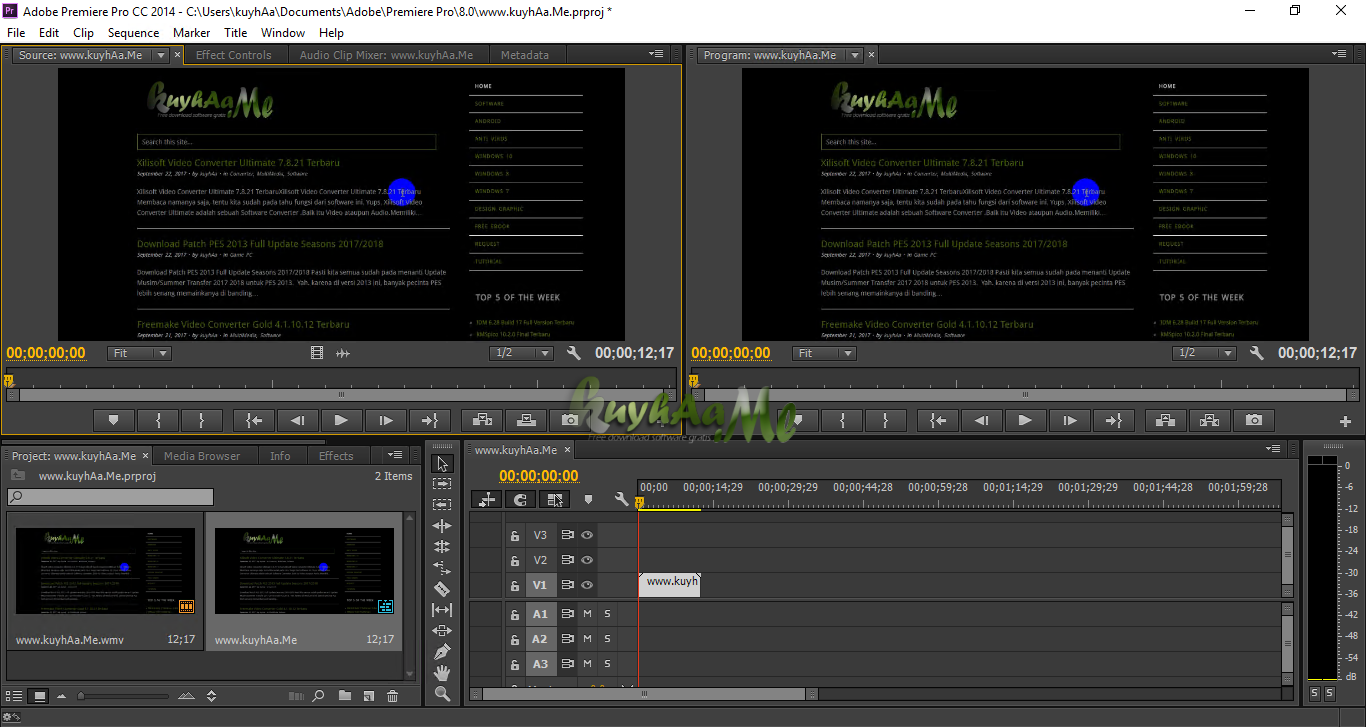The height and width of the screenshot is (727, 1366).
Task: Click Source monitor Go to In button
Action: [253, 421]
